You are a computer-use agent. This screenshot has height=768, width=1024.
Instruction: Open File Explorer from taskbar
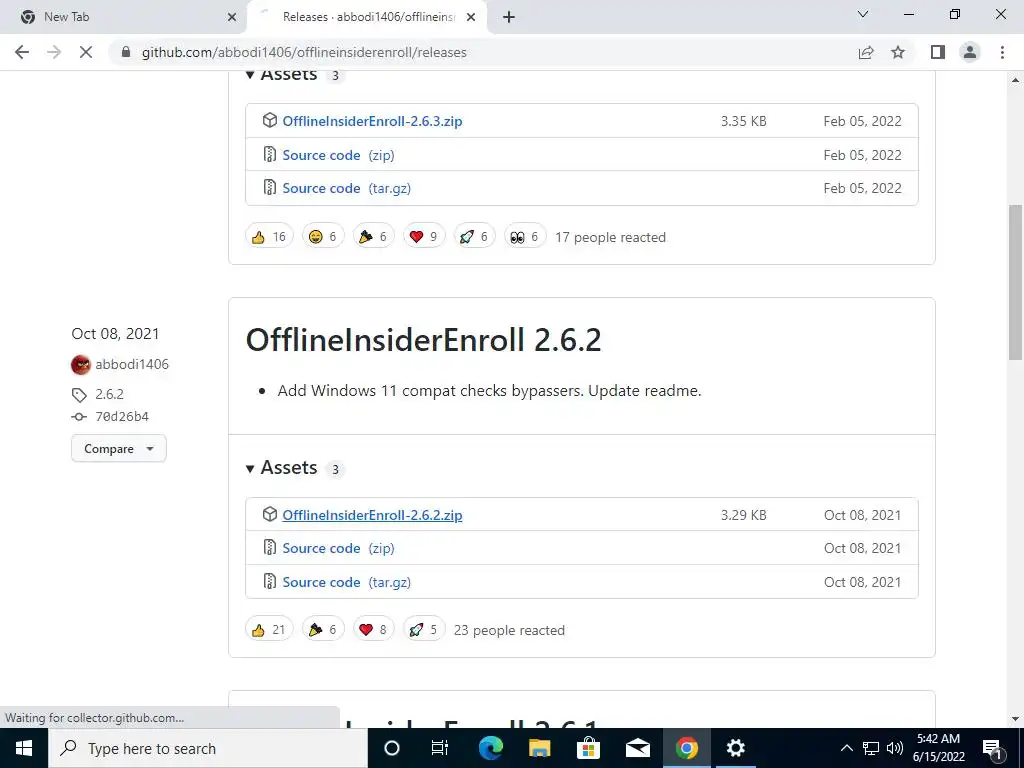pyautogui.click(x=539, y=748)
